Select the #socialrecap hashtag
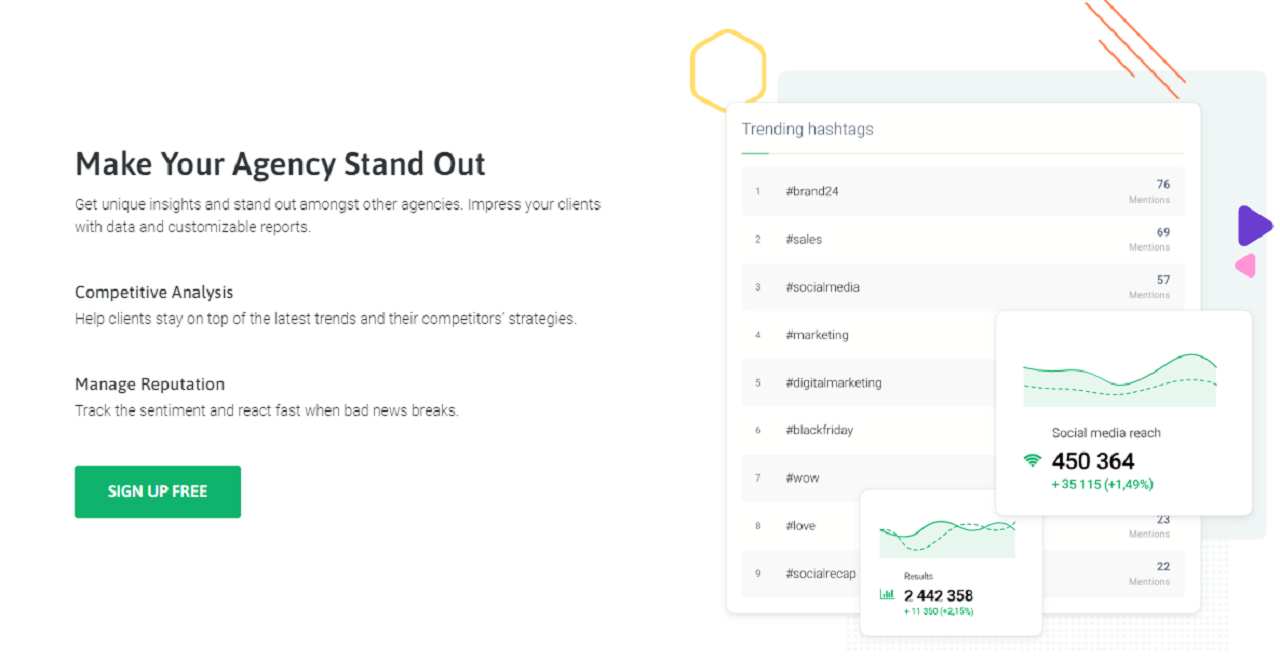 point(820,574)
